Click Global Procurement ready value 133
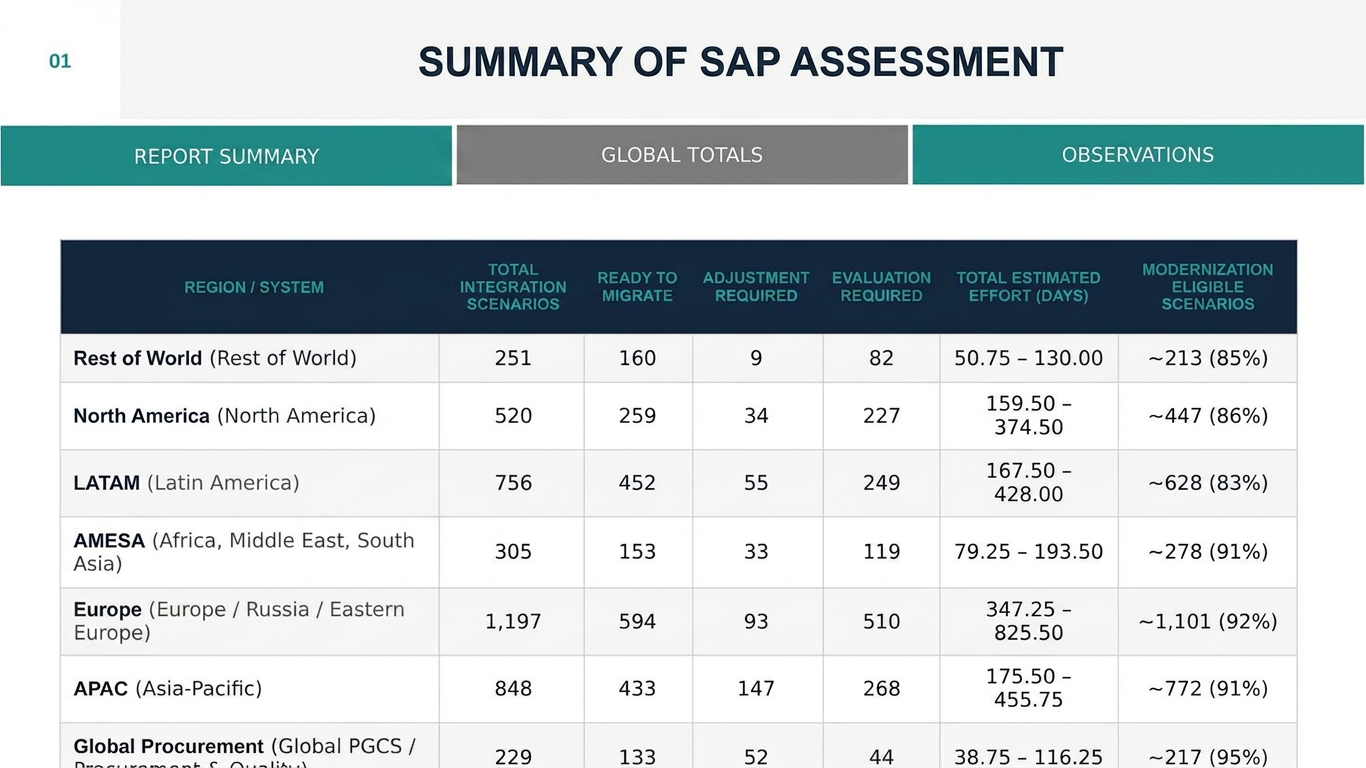Viewport: 1366px width, 768px height. (637, 757)
